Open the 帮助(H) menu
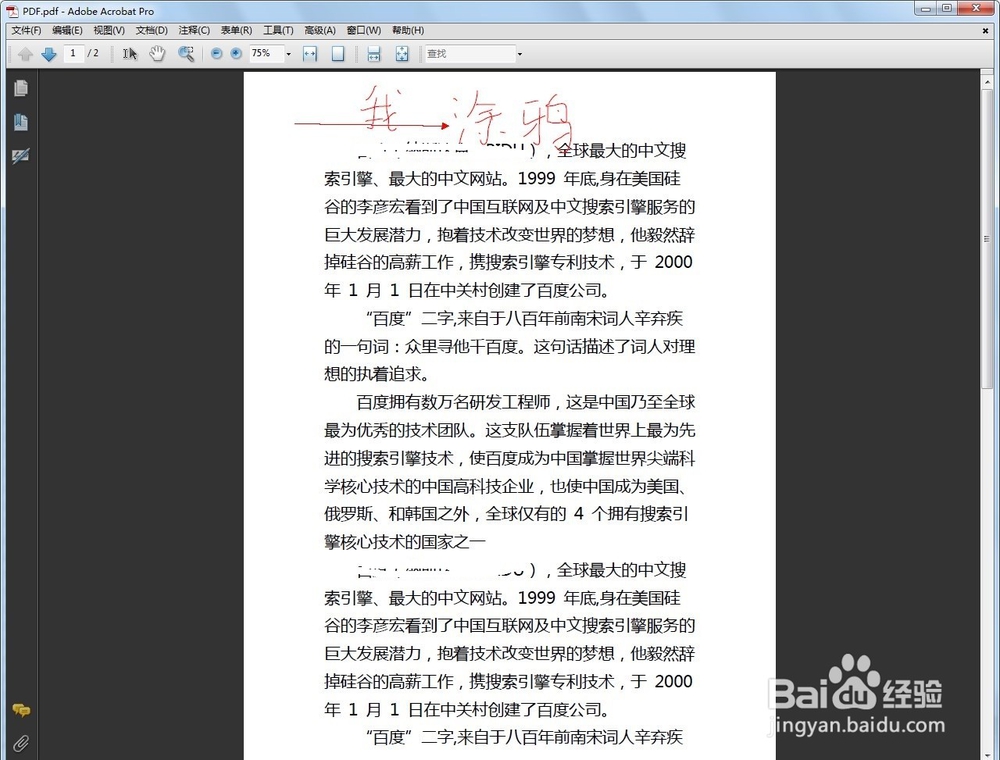Image resolution: width=1000 pixels, height=760 pixels. pyautogui.click(x=408, y=30)
